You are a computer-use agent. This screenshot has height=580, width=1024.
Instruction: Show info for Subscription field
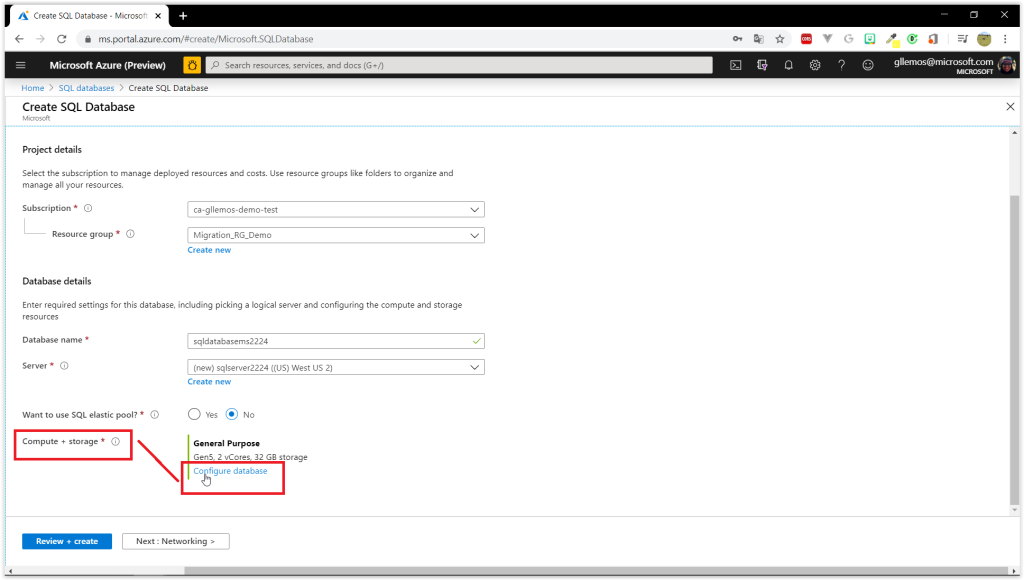88,208
